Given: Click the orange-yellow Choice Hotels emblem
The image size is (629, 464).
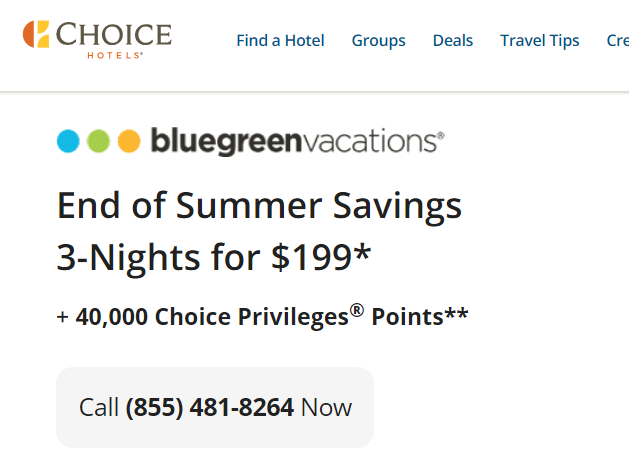Looking at the screenshot, I should tap(36, 34).
